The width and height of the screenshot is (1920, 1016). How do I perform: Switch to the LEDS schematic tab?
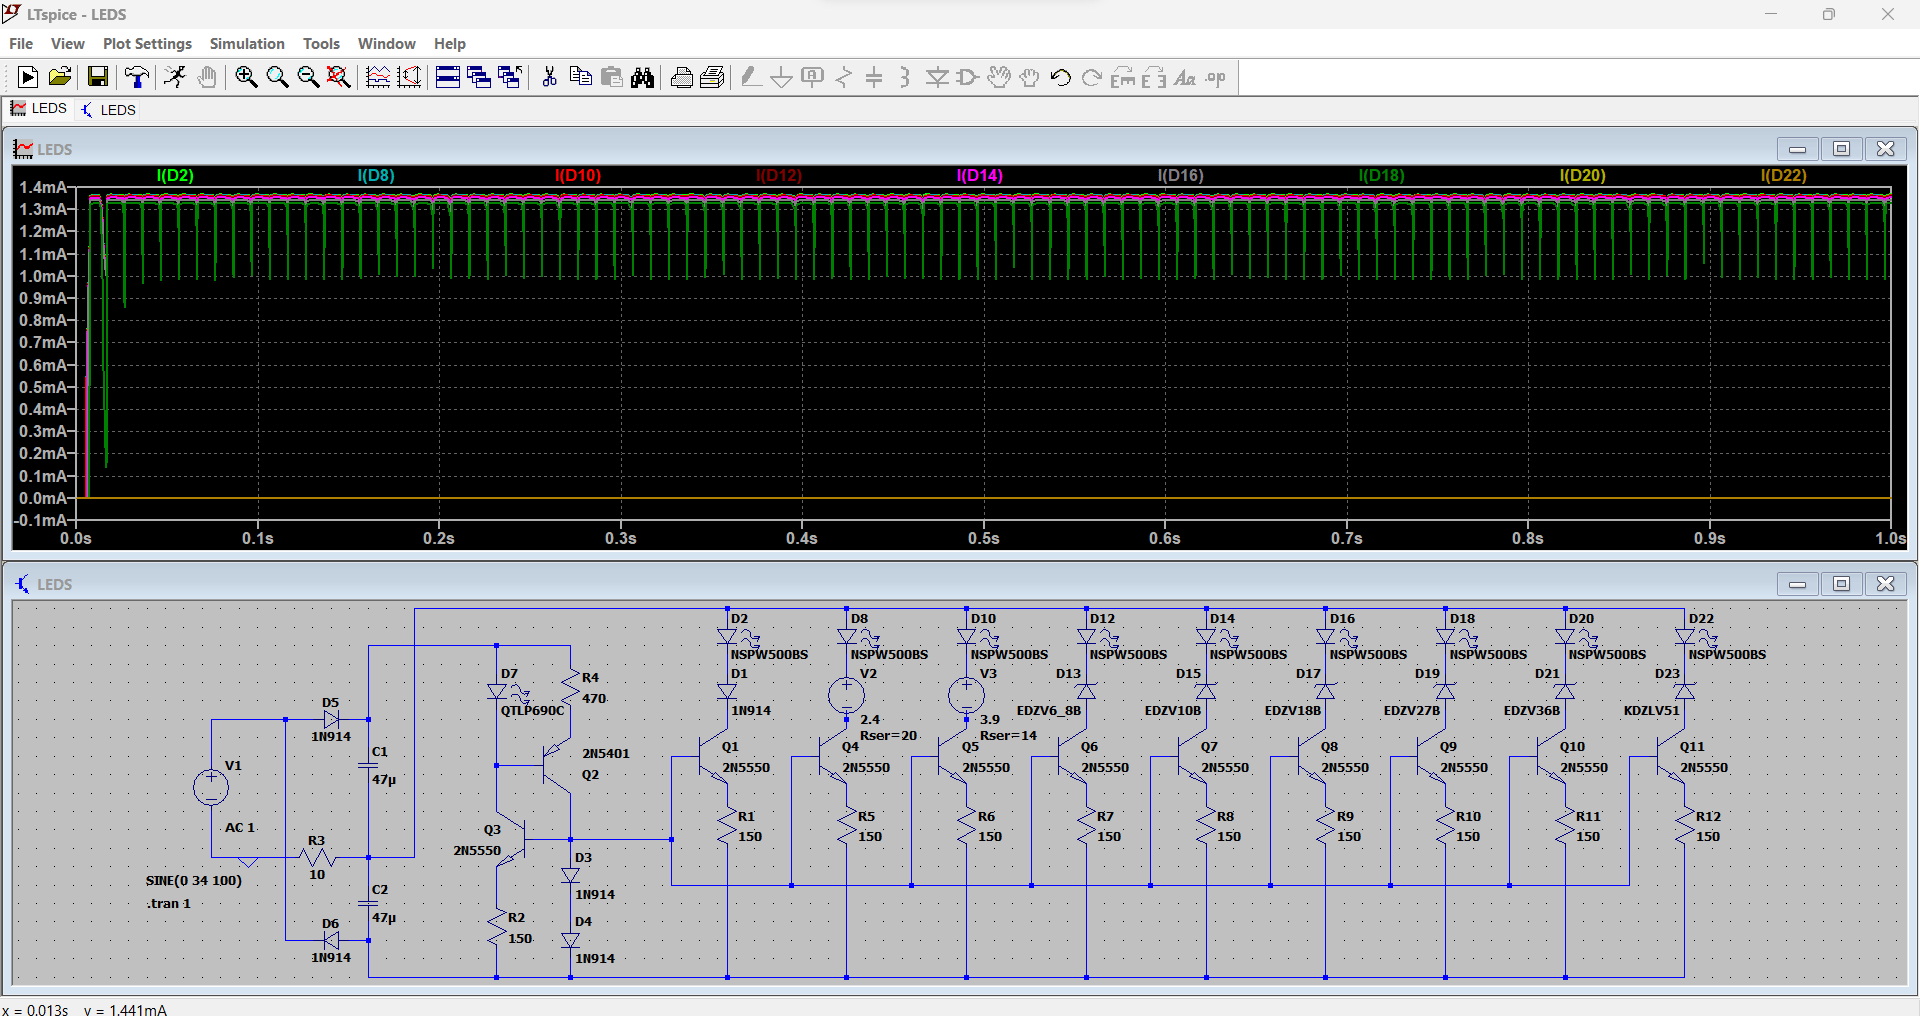109,110
